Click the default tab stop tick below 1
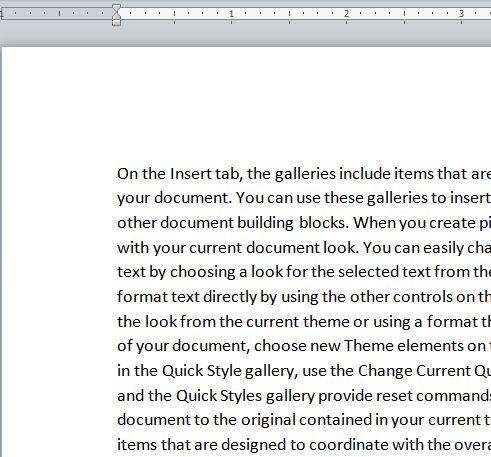Image resolution: width=491 pixels, height=457 pixels. (x=231, y=22)
